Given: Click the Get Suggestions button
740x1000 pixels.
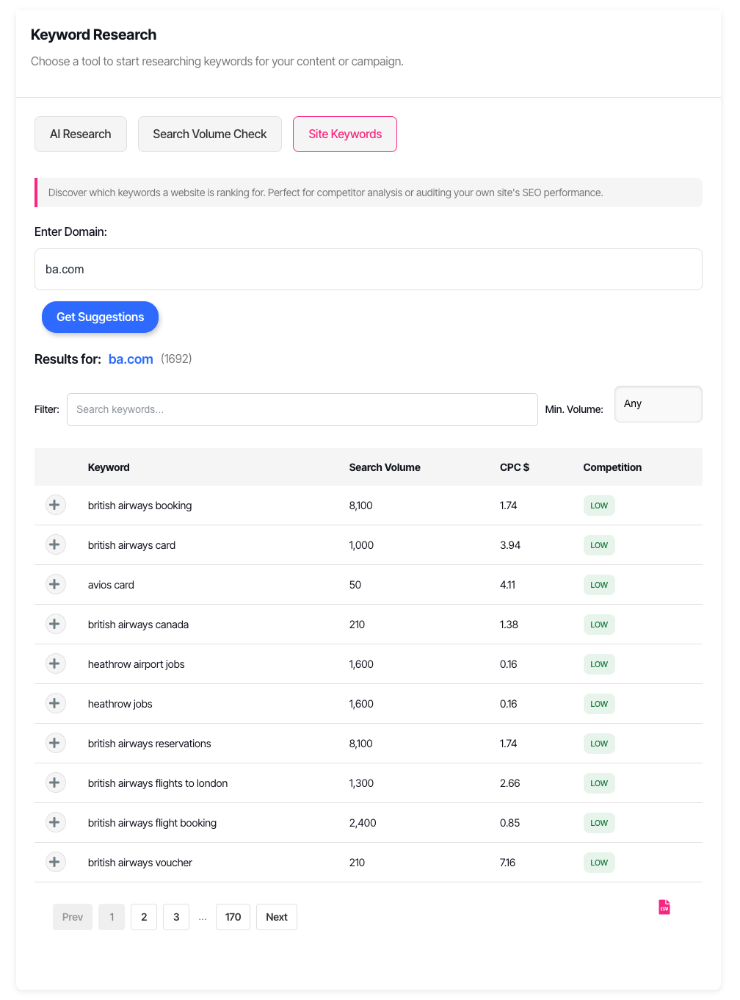Looking at the screenshot, I should click(x=100, y=317).
